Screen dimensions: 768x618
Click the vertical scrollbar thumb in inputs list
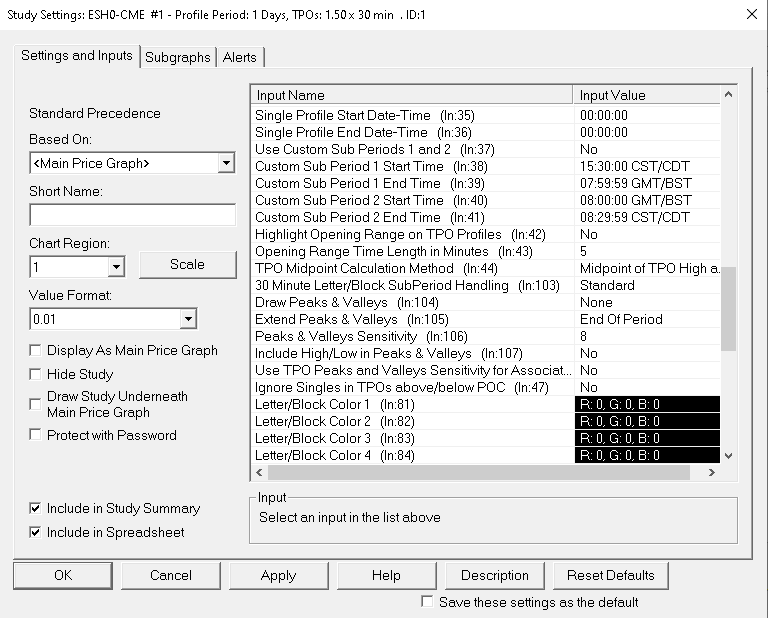tap(728, 309)
